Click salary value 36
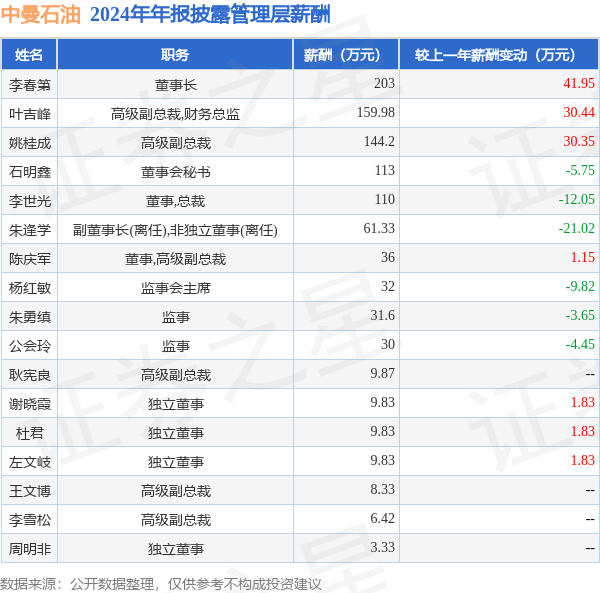The height and width of the screenshot is (593, 600). click(x=388, y=257)
